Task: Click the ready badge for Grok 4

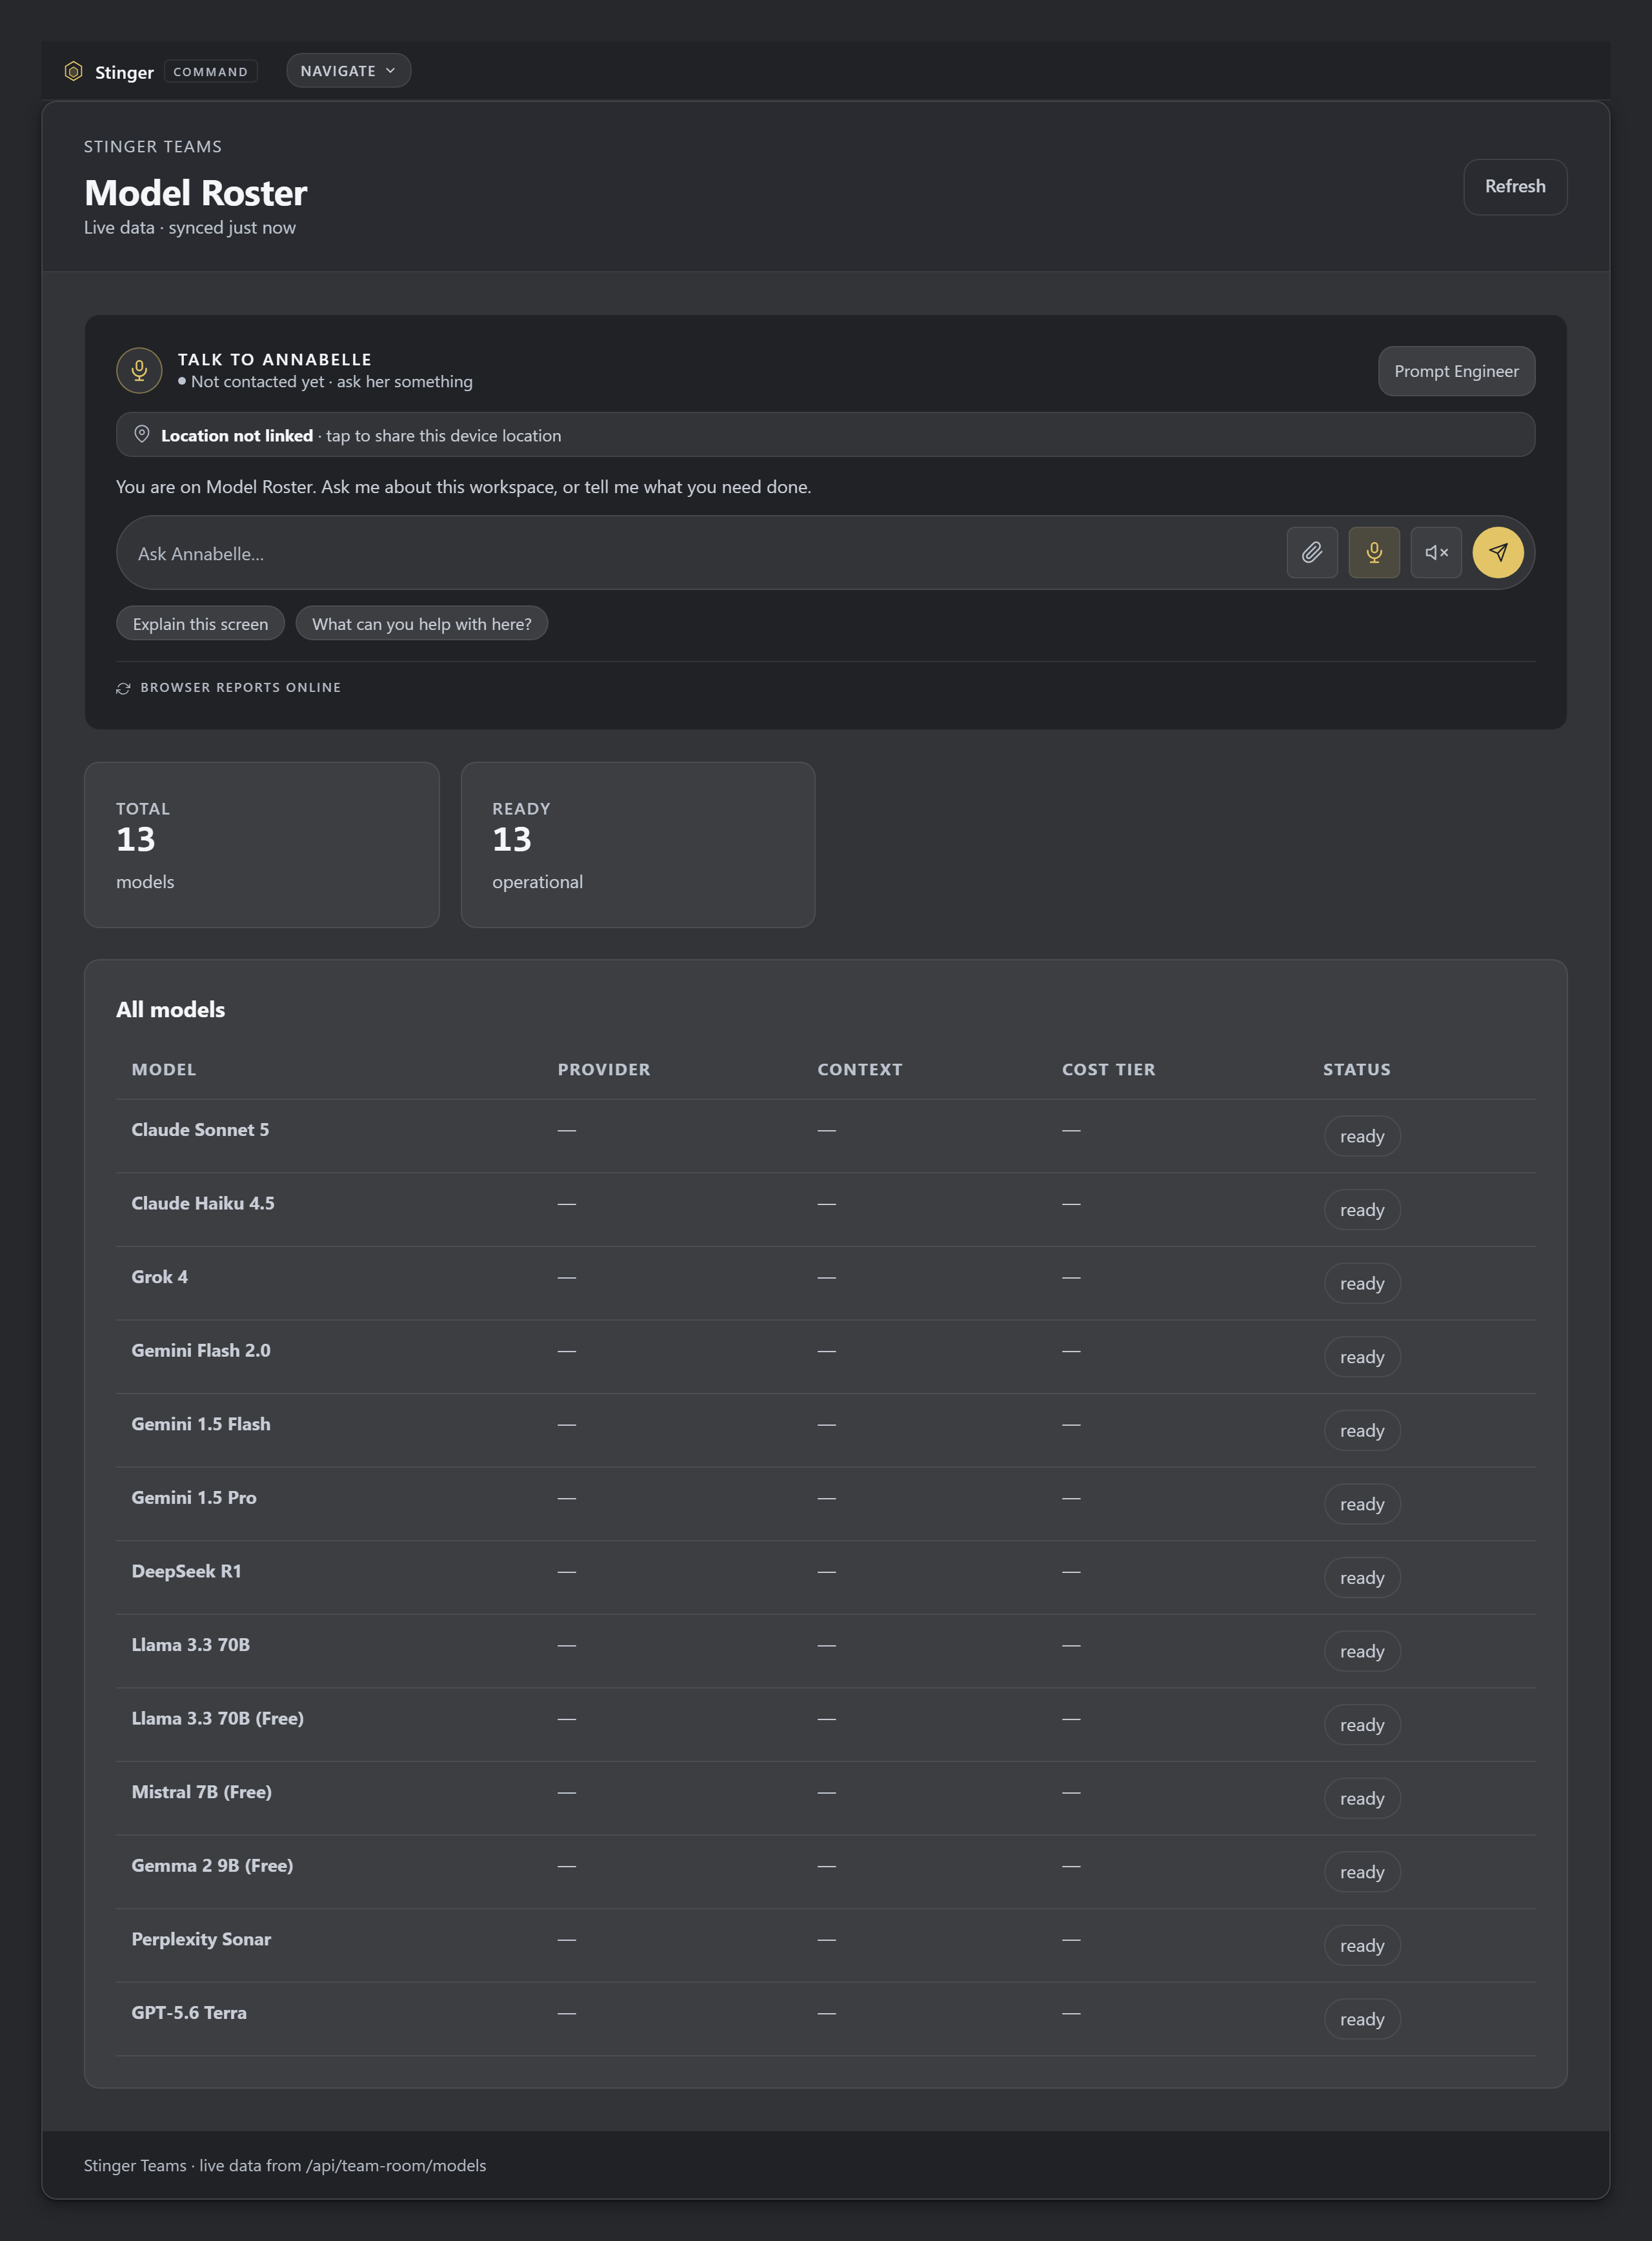Action: (x=1362, y=1283)
